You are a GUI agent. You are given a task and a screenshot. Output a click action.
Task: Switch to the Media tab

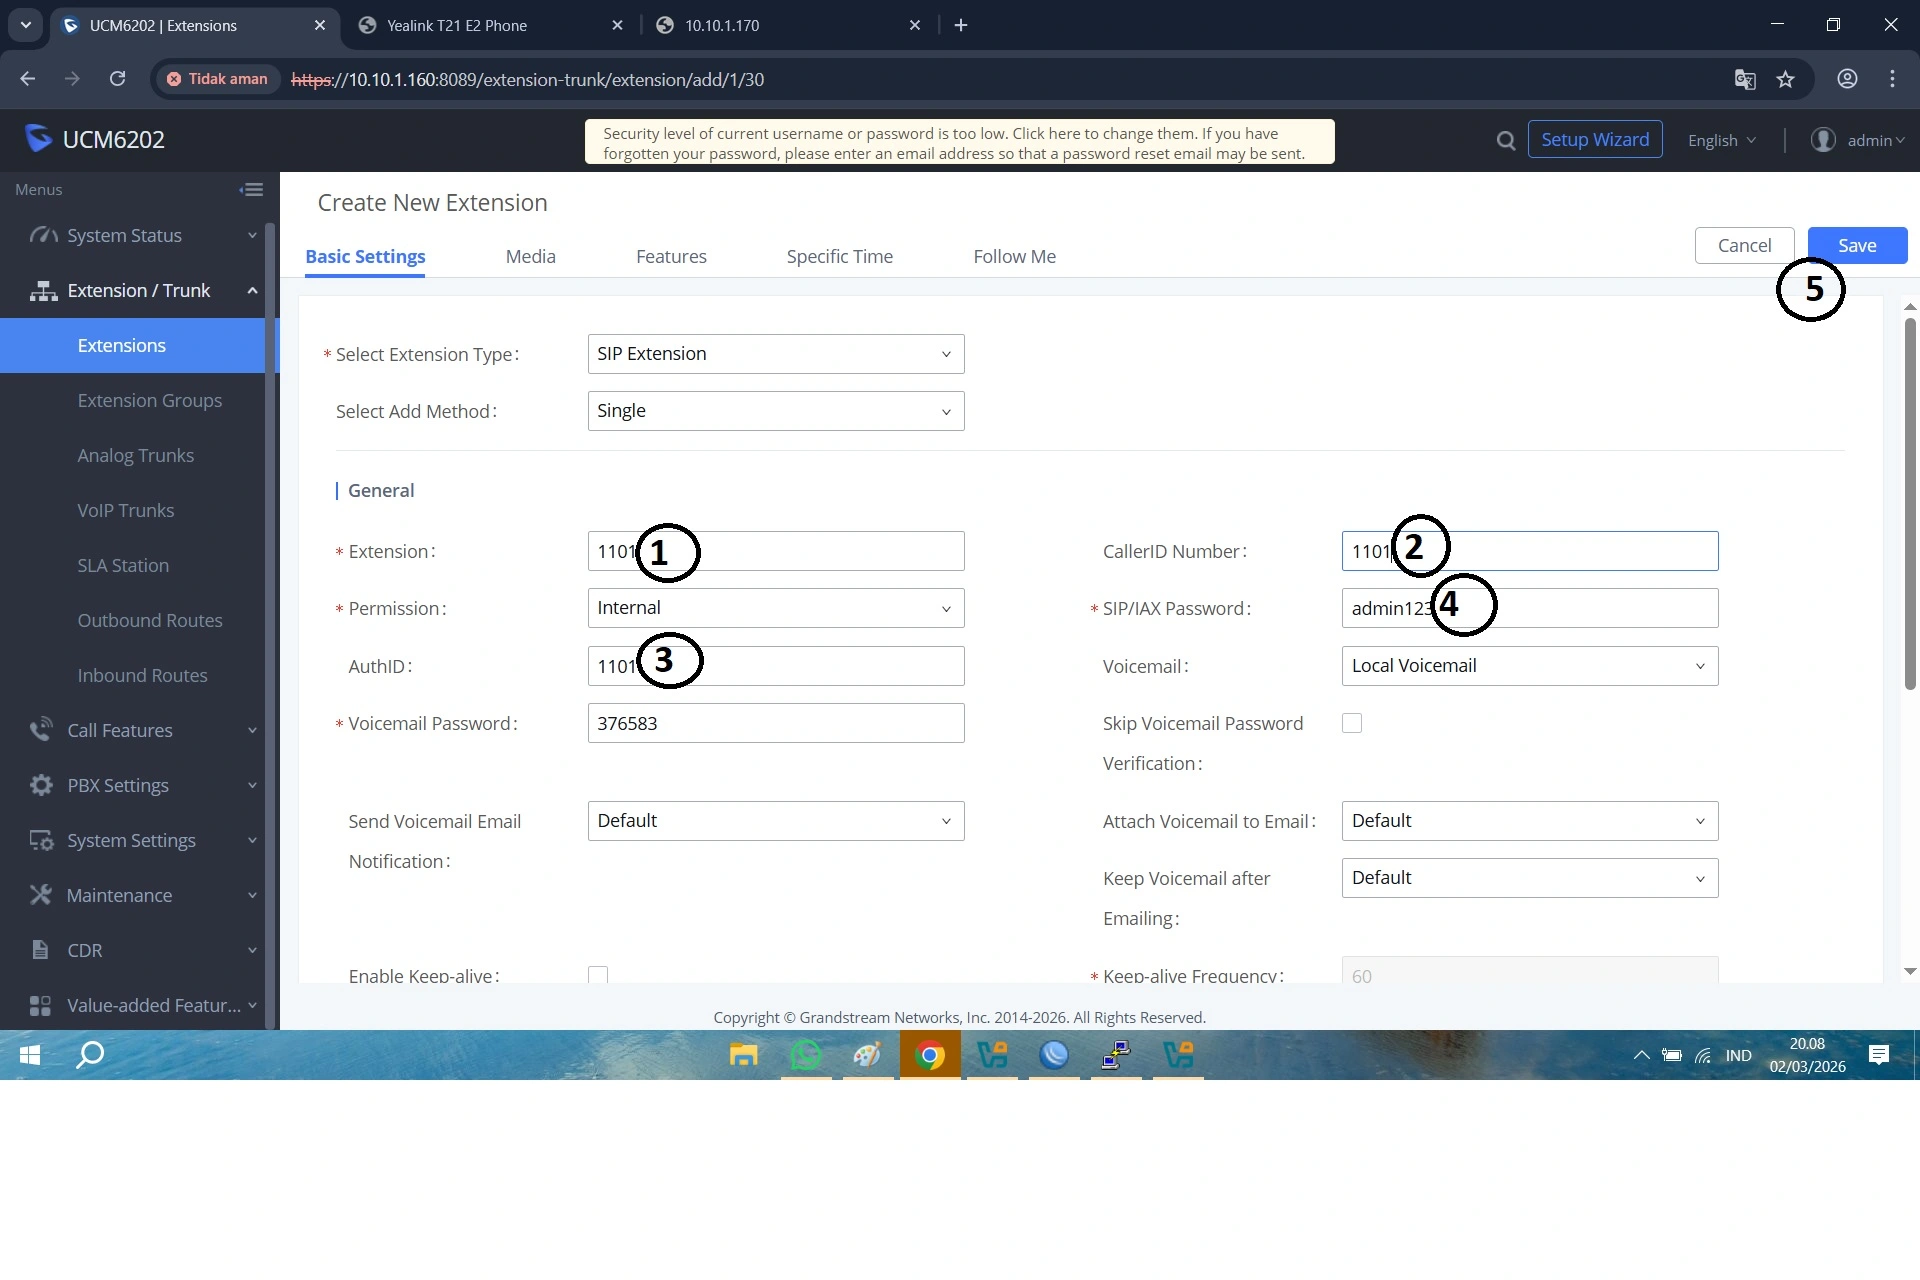point(530,257)
